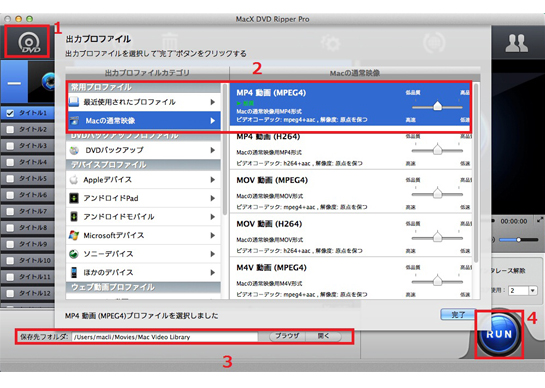Click the 出力プロファイルカテゴリ column header
Image resolution: width=545 pixels, height=388 pixels.
click(147, 73)
